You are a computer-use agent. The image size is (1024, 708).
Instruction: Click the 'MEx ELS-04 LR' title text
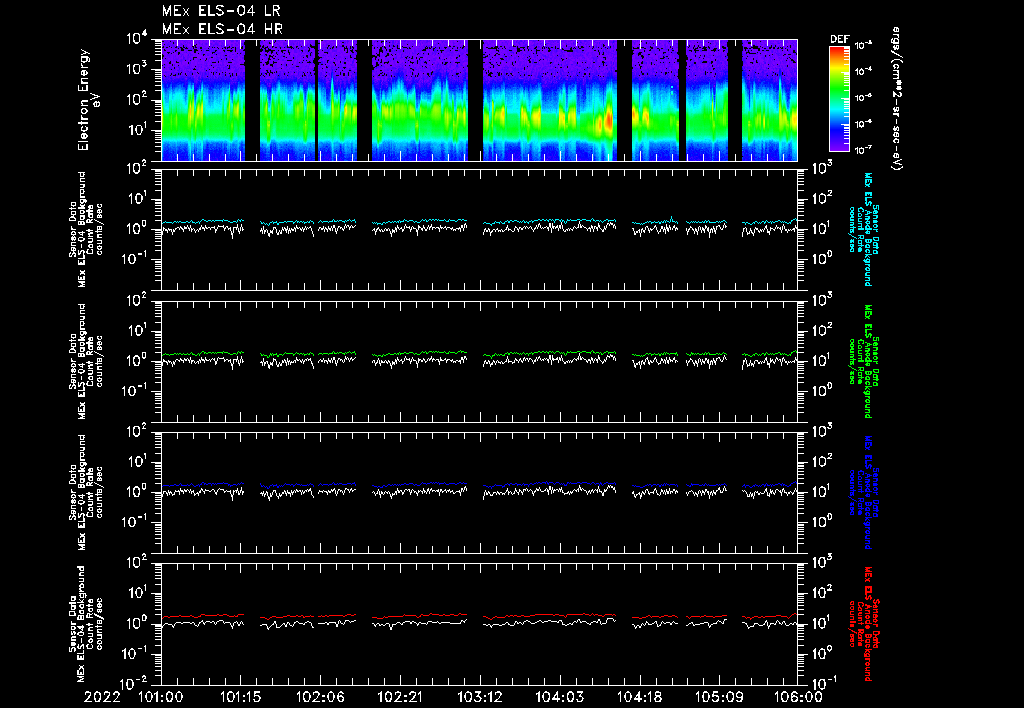click(x=221, y=11)
